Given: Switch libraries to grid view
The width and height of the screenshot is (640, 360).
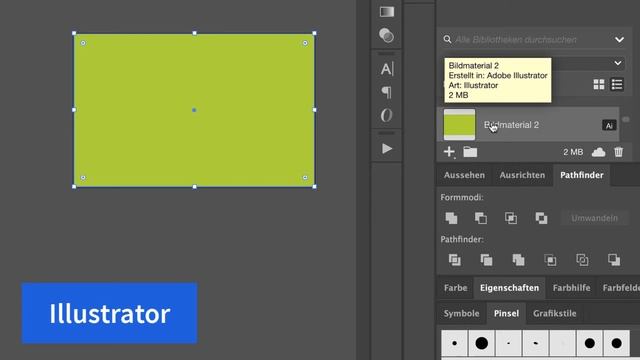Looking at the screenshot, I should [x=599, y=84].
